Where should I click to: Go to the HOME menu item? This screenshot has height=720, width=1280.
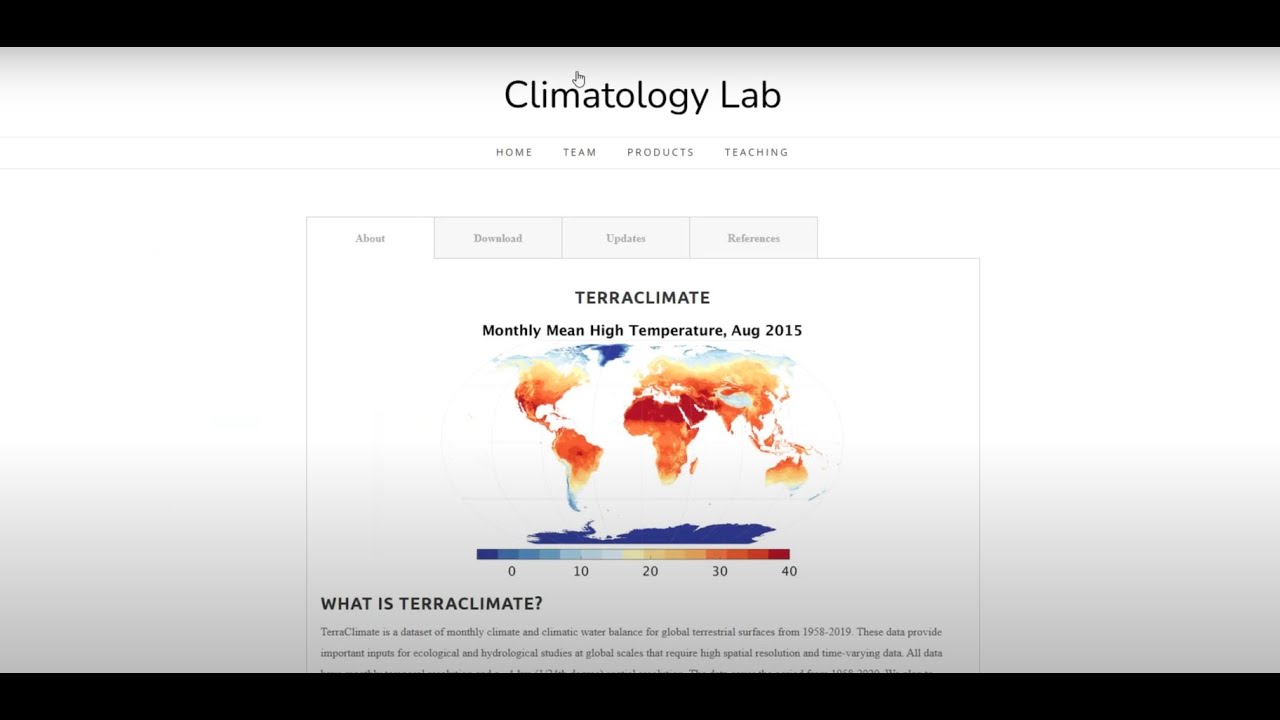point(514,152)
